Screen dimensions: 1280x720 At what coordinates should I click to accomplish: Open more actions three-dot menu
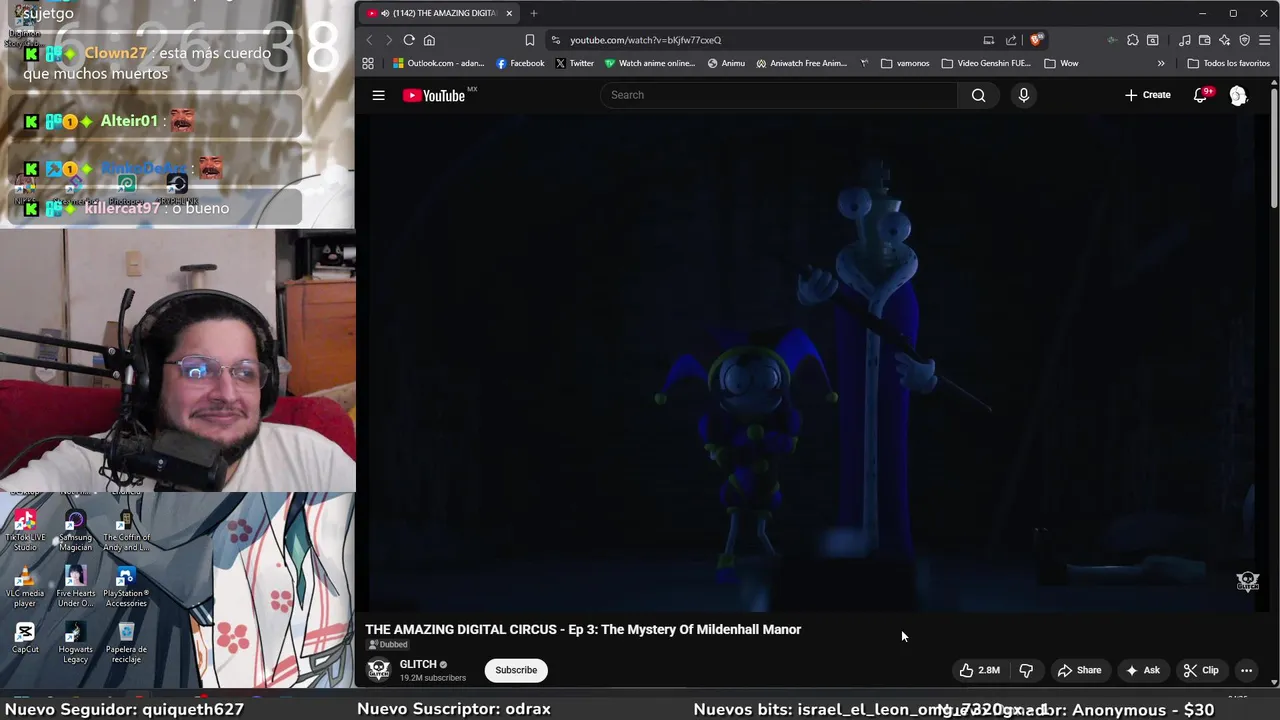1246,670
